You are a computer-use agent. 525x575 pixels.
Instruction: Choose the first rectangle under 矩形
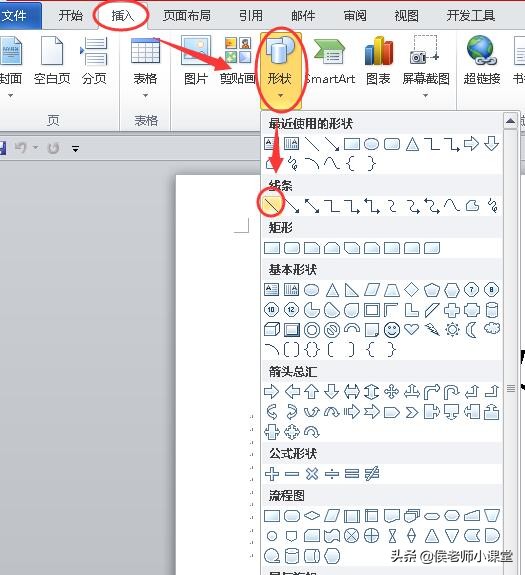pyautogui.click(x=272, y=248)
